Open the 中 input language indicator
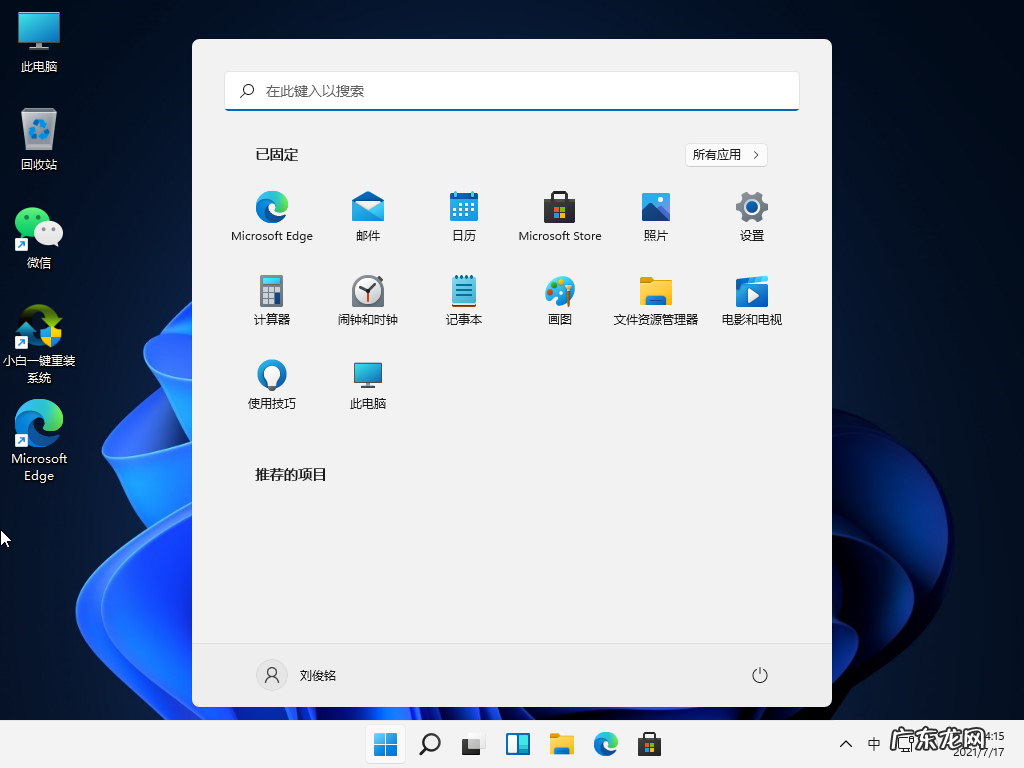Image resolution: width=1024 pixels, height=768 pixels. (x=872, y=744)
